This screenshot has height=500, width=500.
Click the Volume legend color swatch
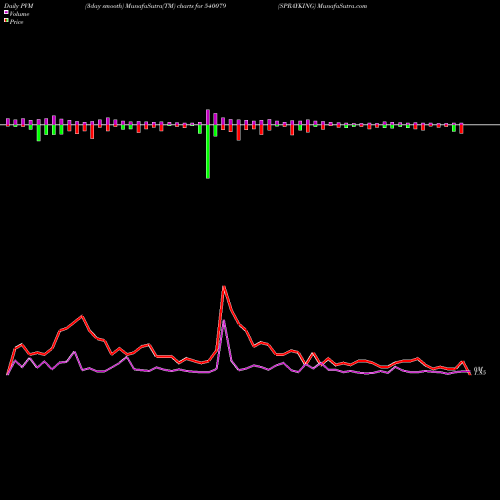pyautogui.click(x=6, y=12)
